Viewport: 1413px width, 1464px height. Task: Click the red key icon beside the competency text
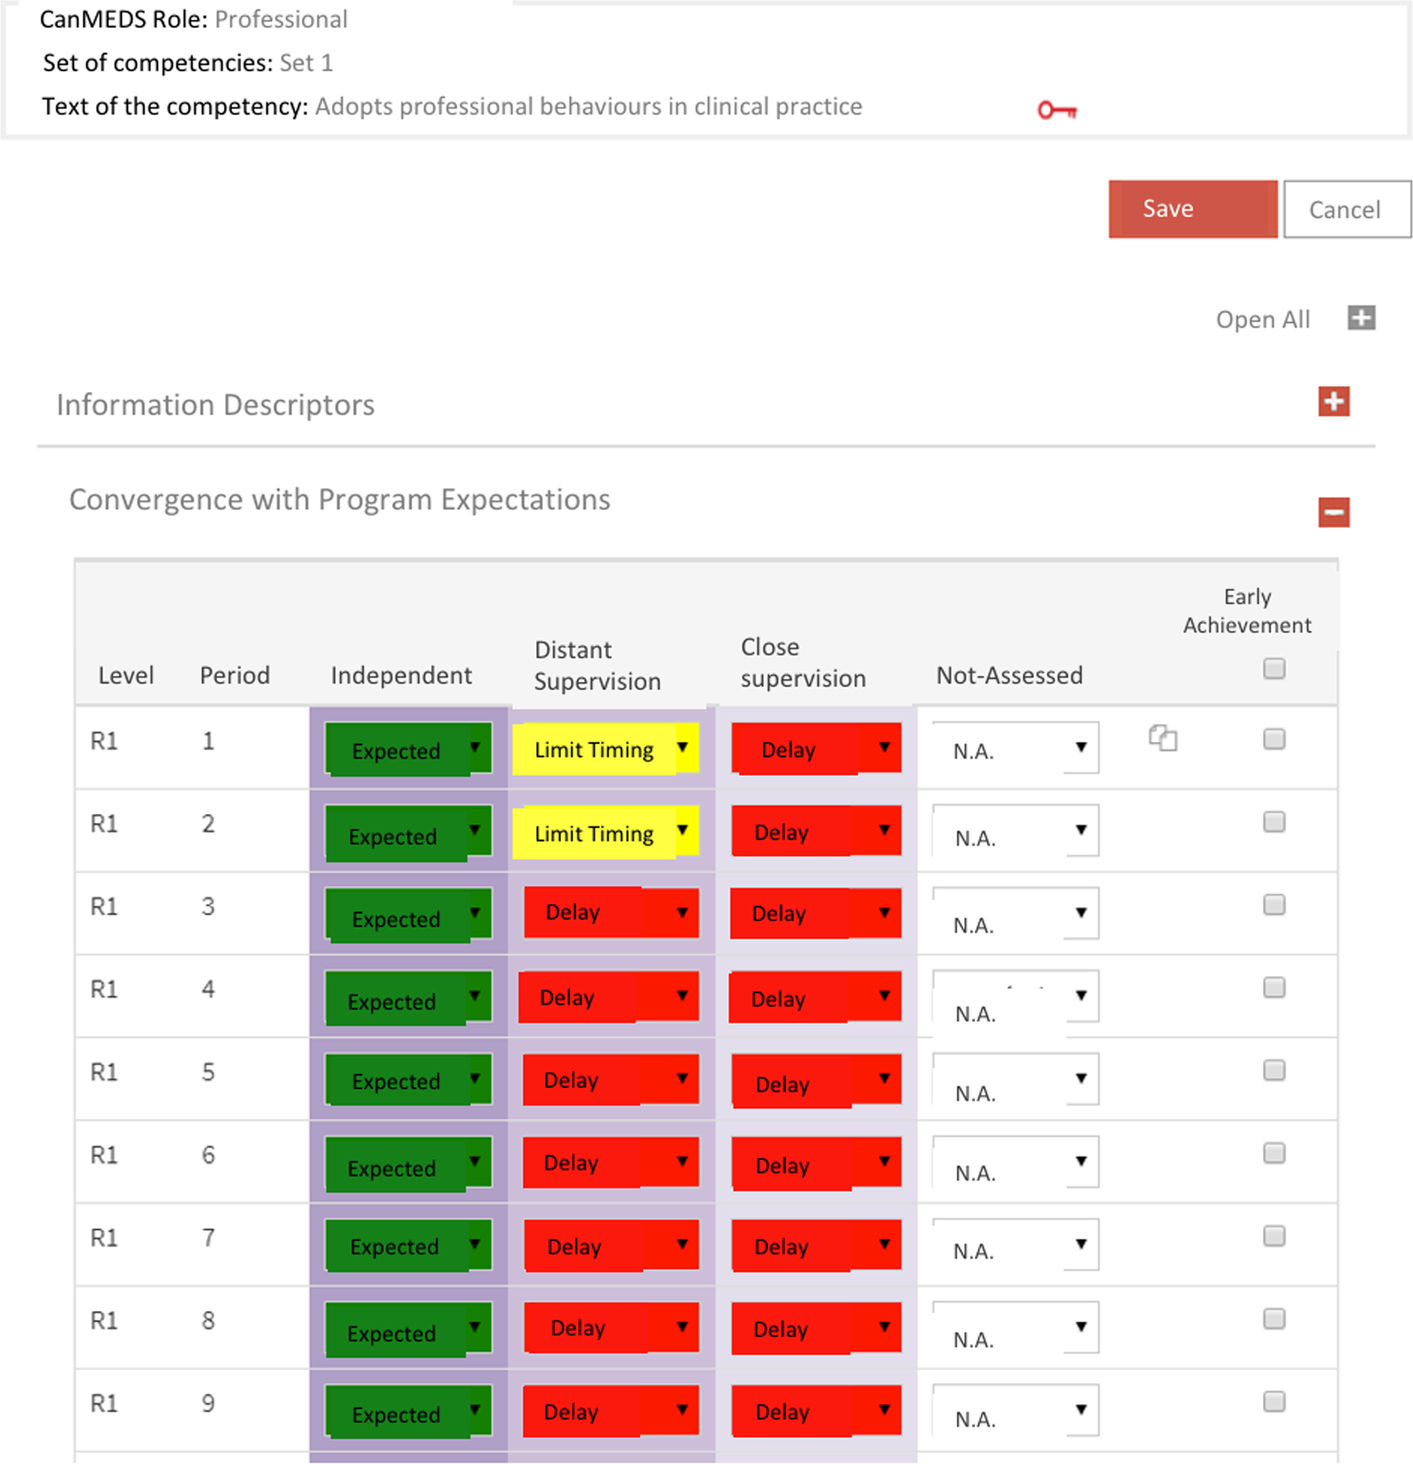(1056, 110)
